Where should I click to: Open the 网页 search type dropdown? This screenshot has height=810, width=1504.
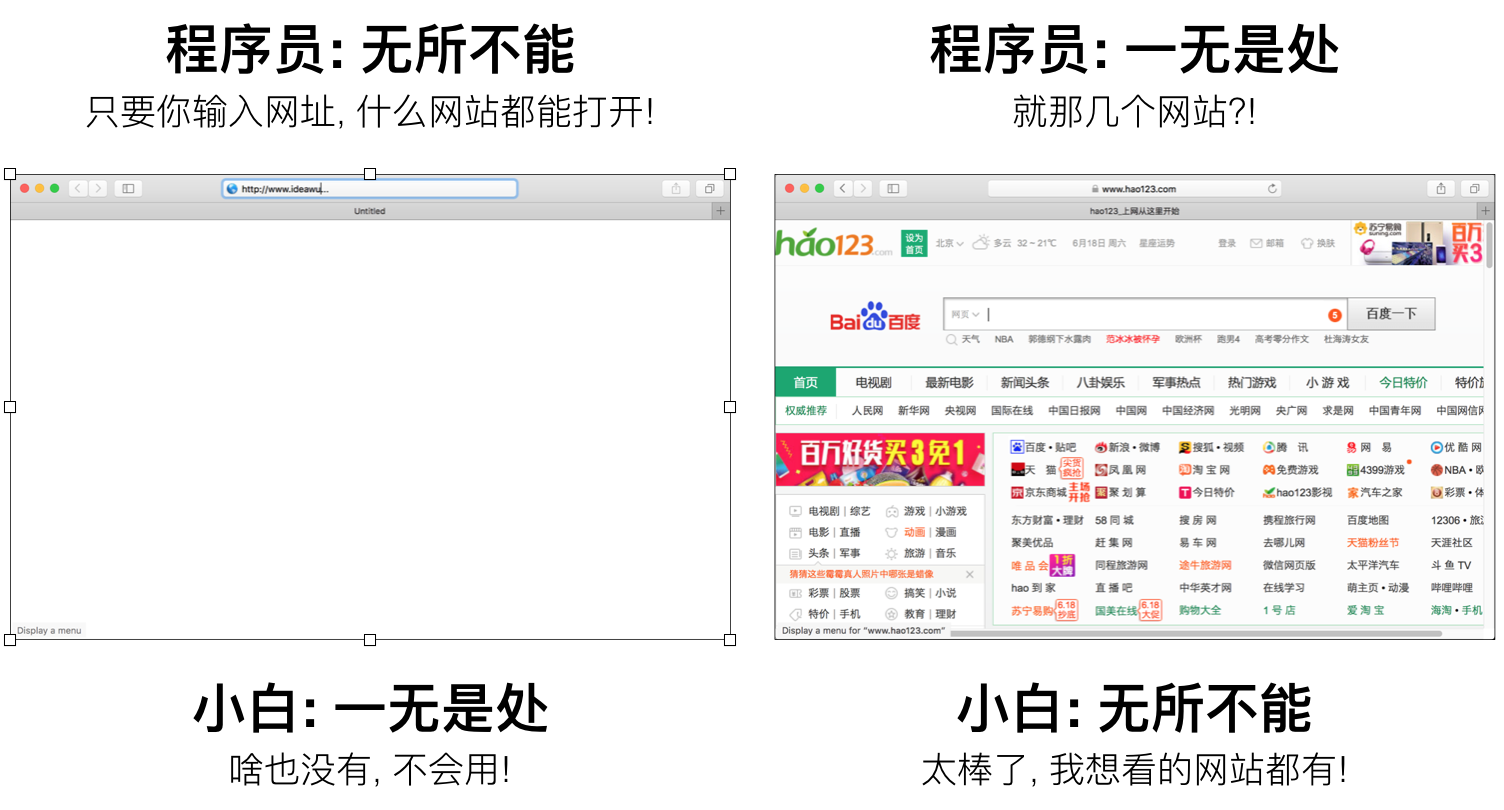point(965,315)
